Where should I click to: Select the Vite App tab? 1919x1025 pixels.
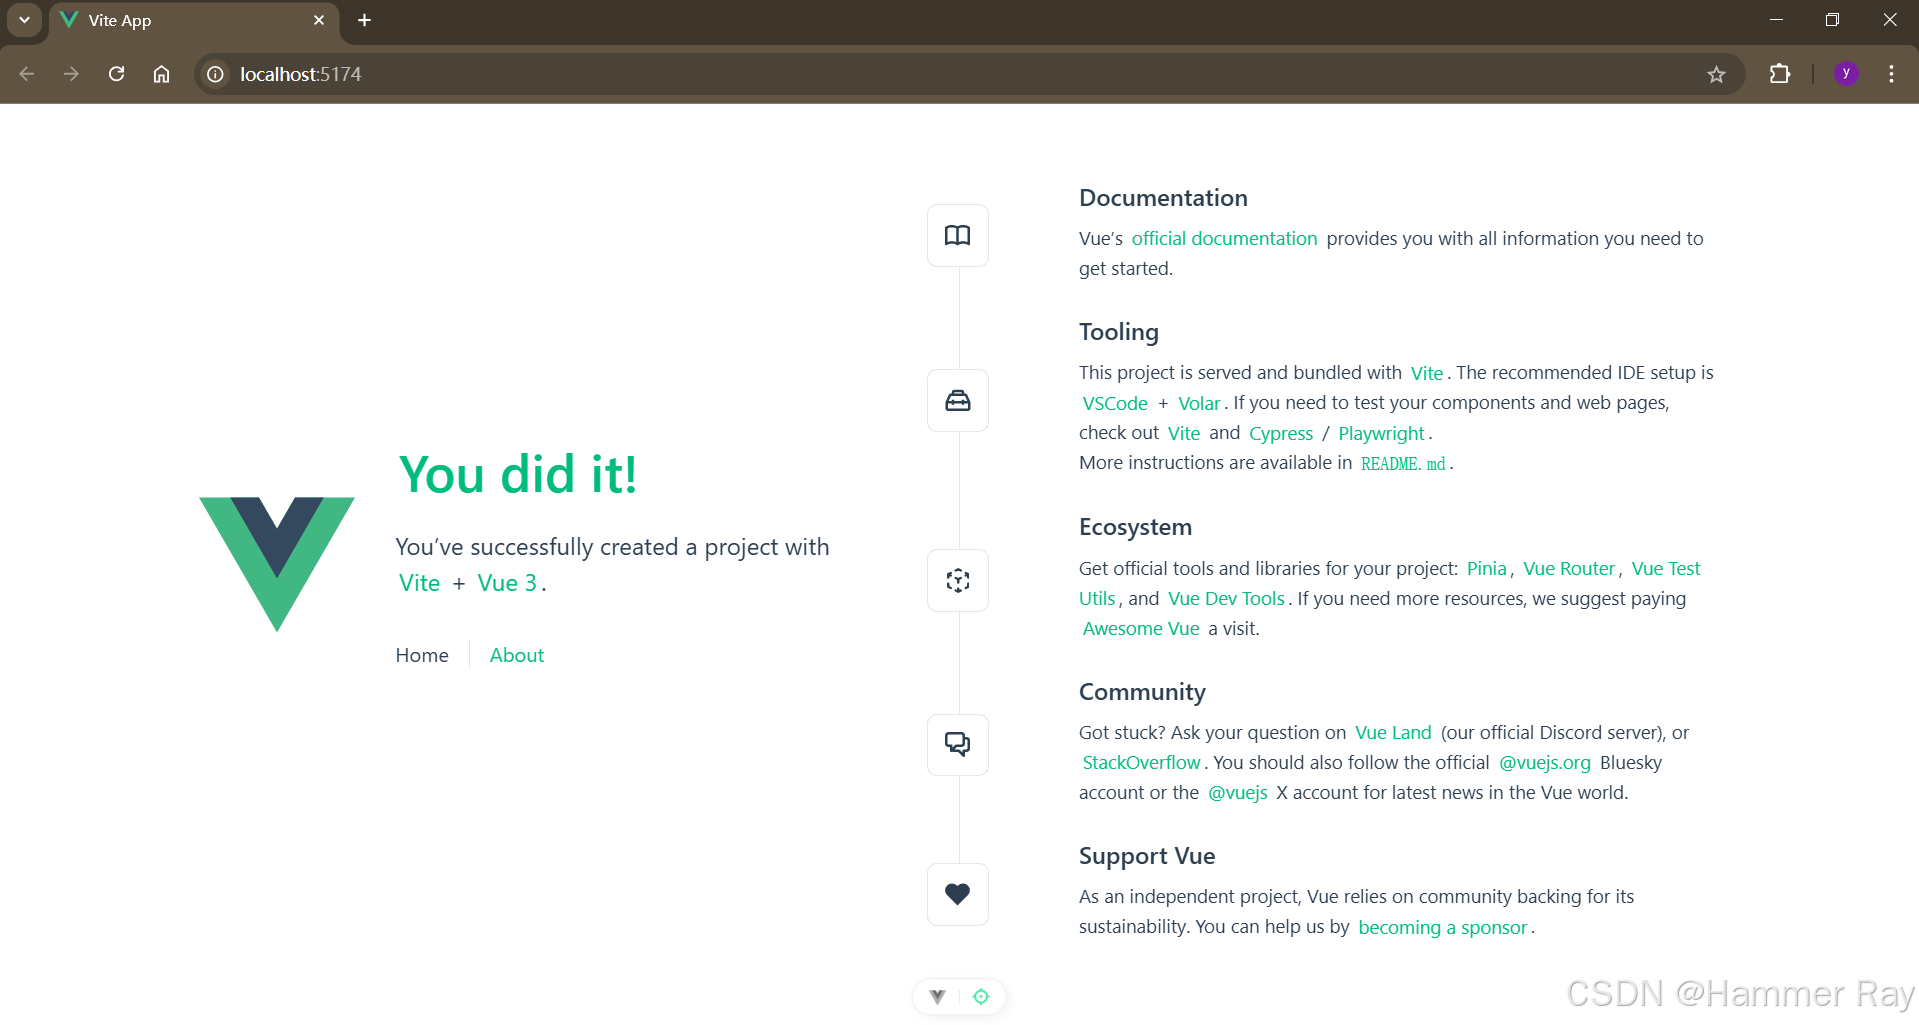tap(194, 21)
